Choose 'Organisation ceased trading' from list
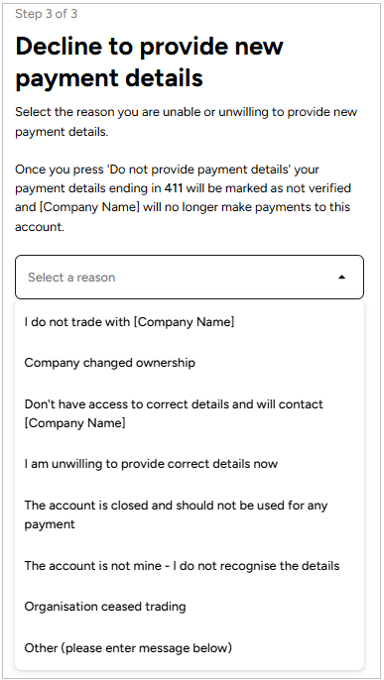This screenshot has width=384, height=680. (x=189, y=606)
